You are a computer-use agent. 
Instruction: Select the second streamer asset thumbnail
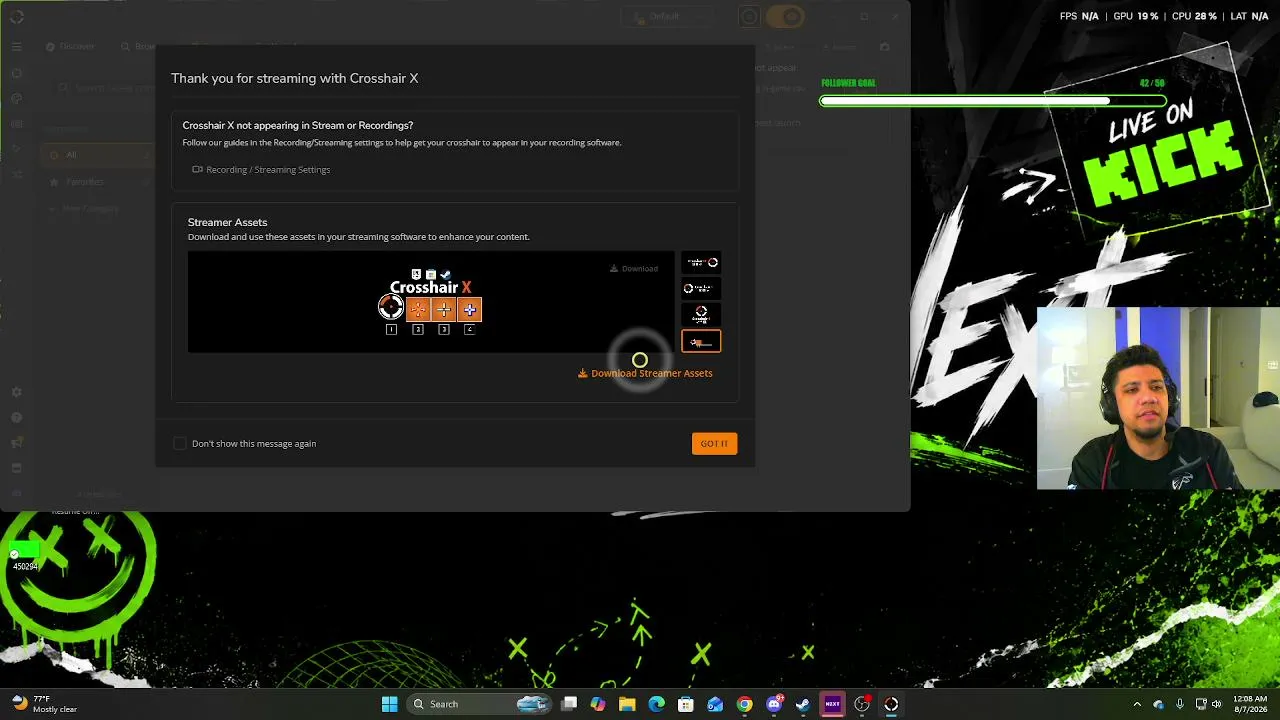[x=701, y=288]
